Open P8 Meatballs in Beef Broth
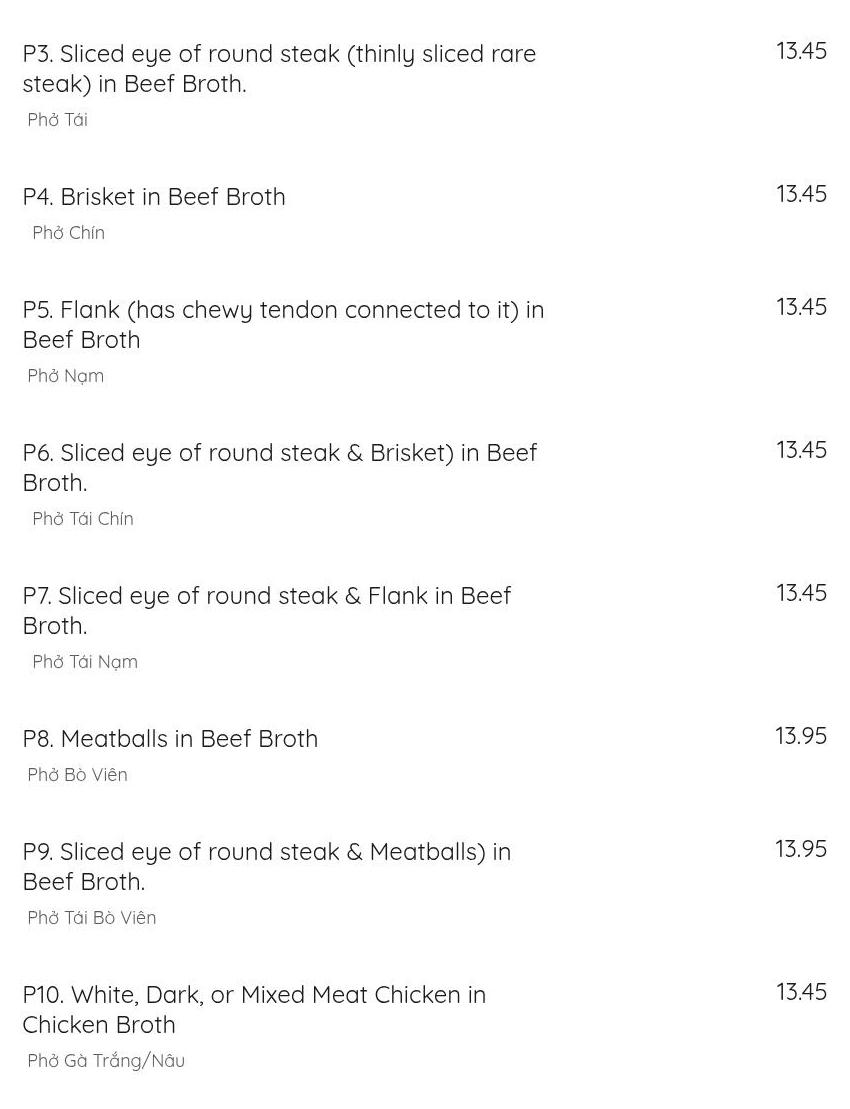850x1109 pixels. click(x=170, y=738)
